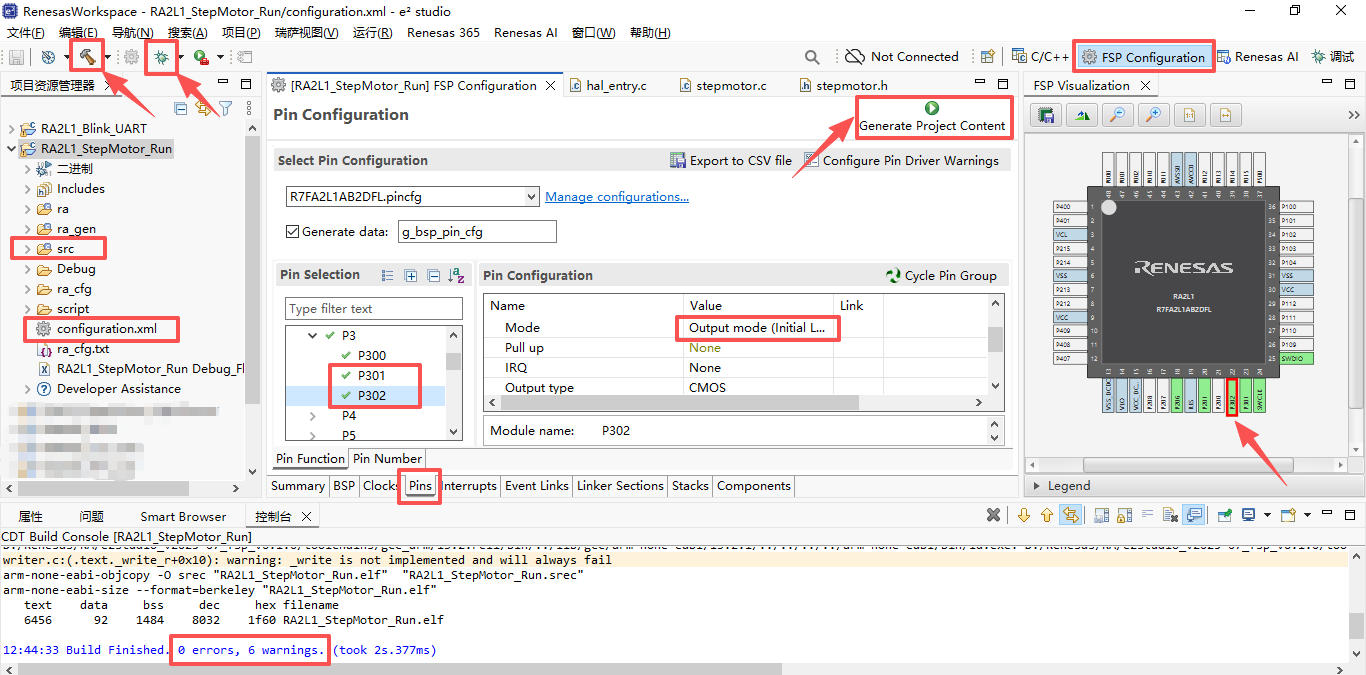The height and width of the screenshot is (675, 1366).
Task: Select configuration.xml in project explorer
Action: [106, 329]
